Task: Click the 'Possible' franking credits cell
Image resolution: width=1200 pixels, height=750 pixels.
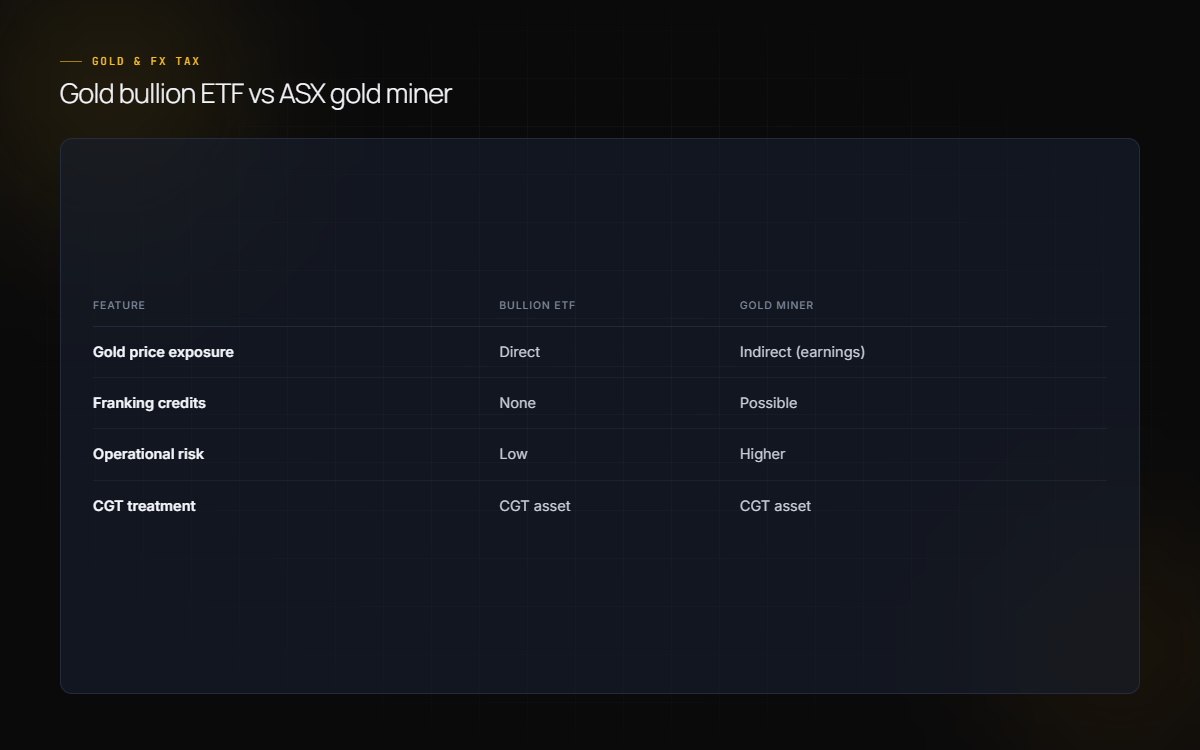Action: tap(768, 403)
